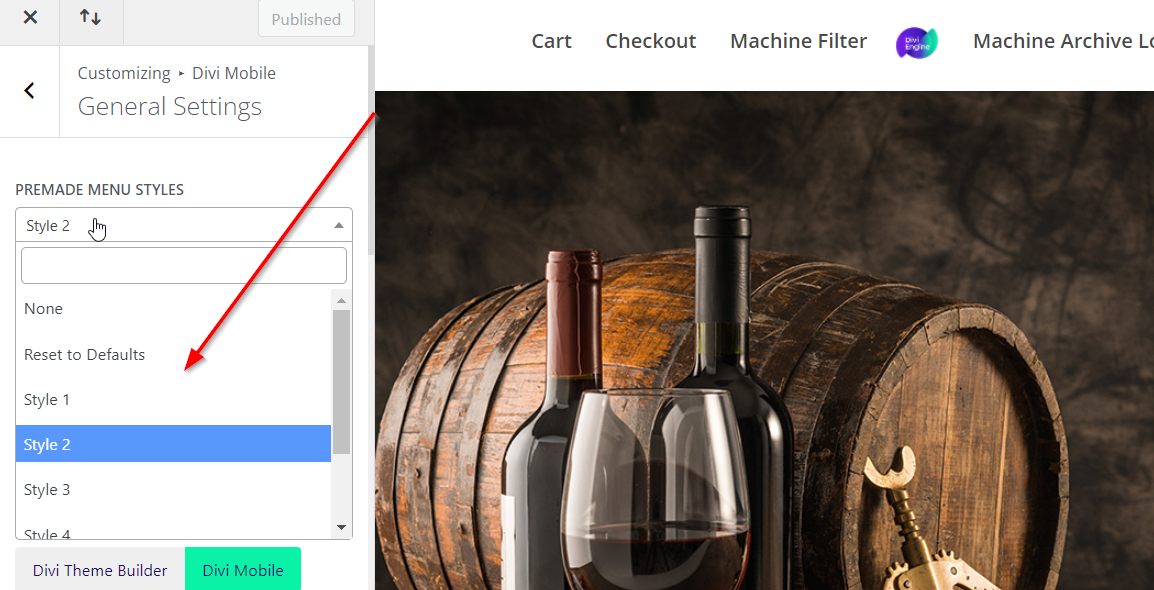The height and width of the screenshot is (590, 1154).
Task: Go back using the left chevron
Action: point(29,91)
